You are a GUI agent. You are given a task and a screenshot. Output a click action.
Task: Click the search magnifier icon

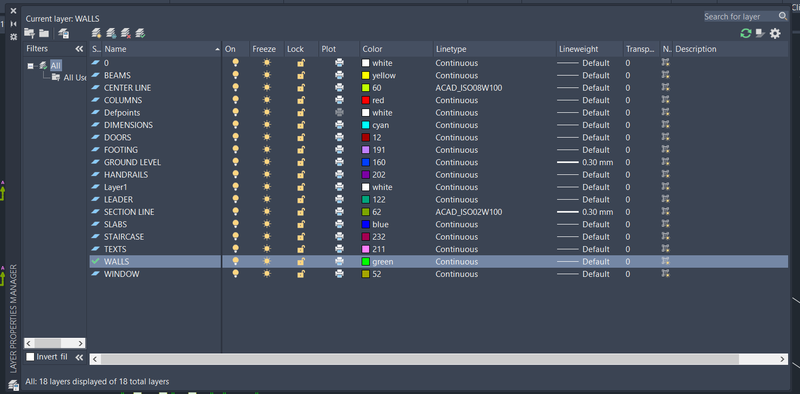[783, 16]
